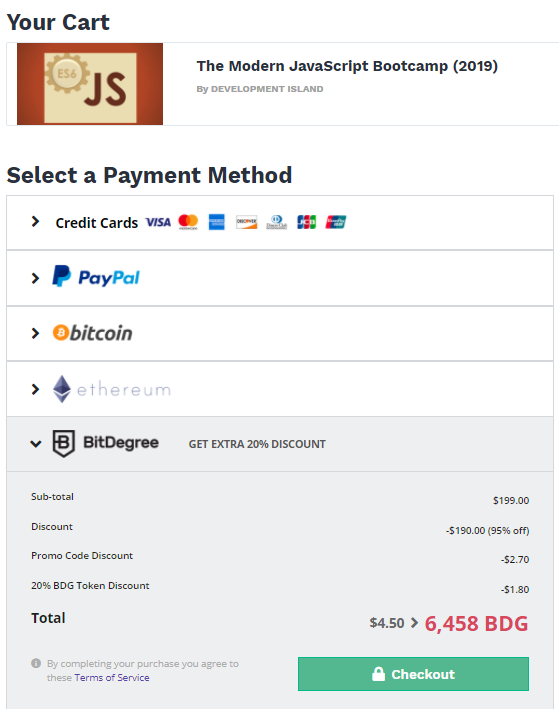The image size is (559, 715).
Task: Click the American Express card icon
Action: (x=217, y=222)
